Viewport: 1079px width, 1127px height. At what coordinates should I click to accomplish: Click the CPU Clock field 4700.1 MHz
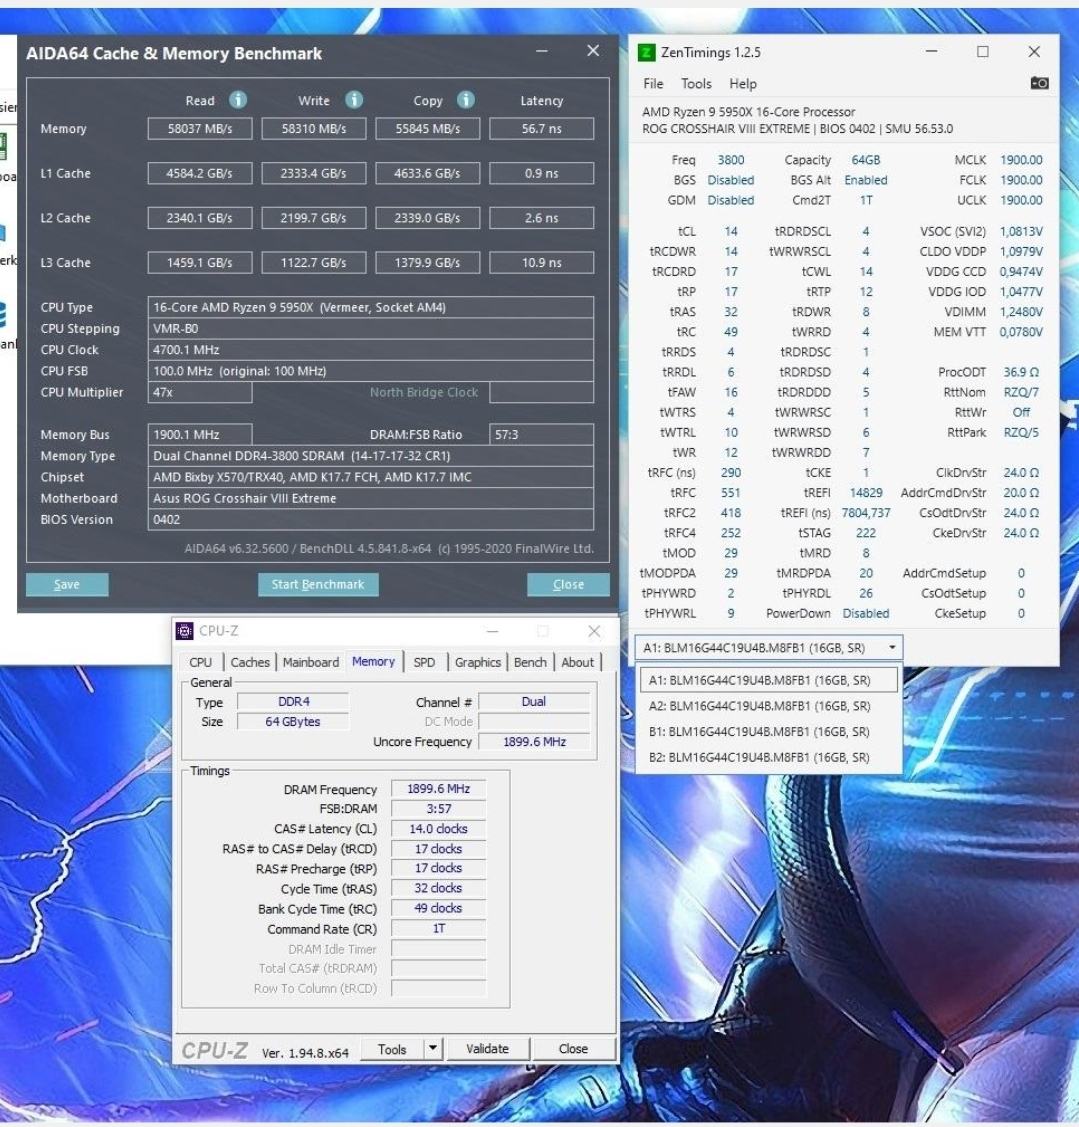click(371, 350)
